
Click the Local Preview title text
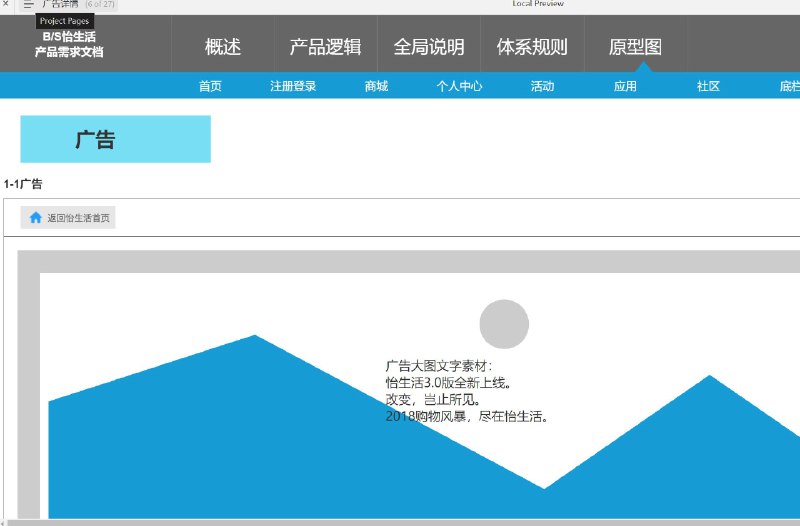tap(538, 3)
